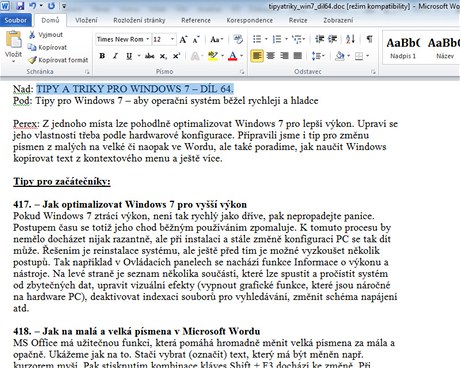Click the Kopírovat formát button

(x=59, y=60)
